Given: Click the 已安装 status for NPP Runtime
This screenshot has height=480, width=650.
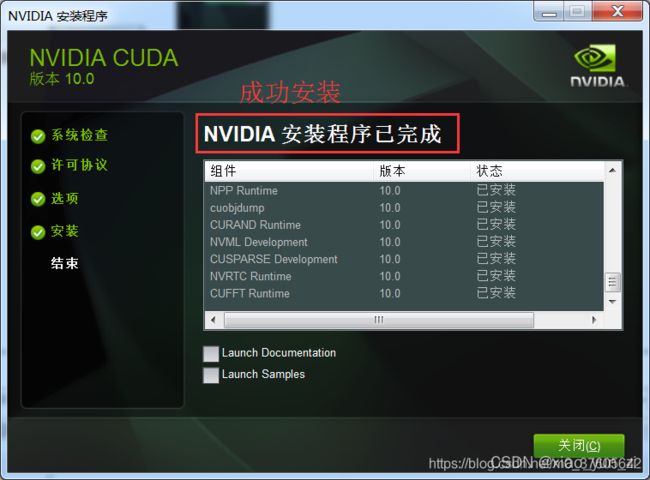Looking at the screenshot, I should [496, 190].
